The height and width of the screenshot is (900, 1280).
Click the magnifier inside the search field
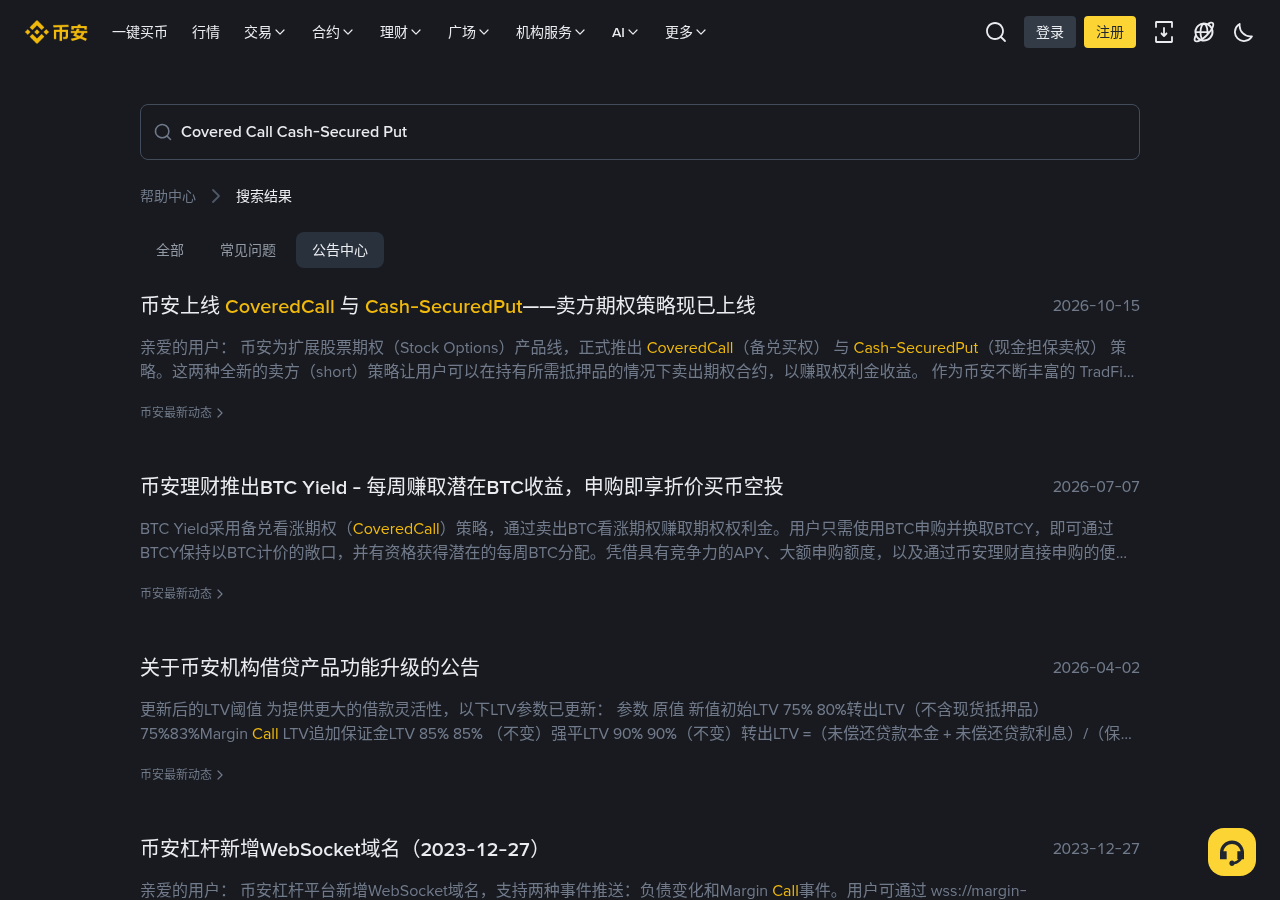click(x=163, y=132)
